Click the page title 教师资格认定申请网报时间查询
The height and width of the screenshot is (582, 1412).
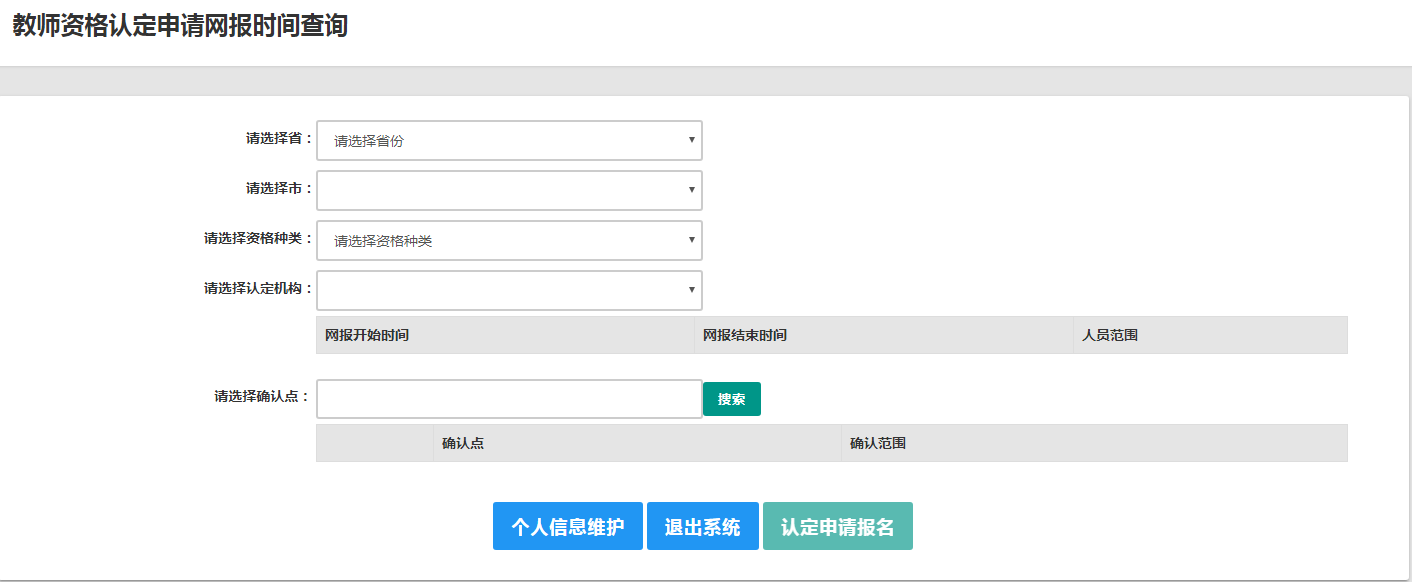click(180, 26)
